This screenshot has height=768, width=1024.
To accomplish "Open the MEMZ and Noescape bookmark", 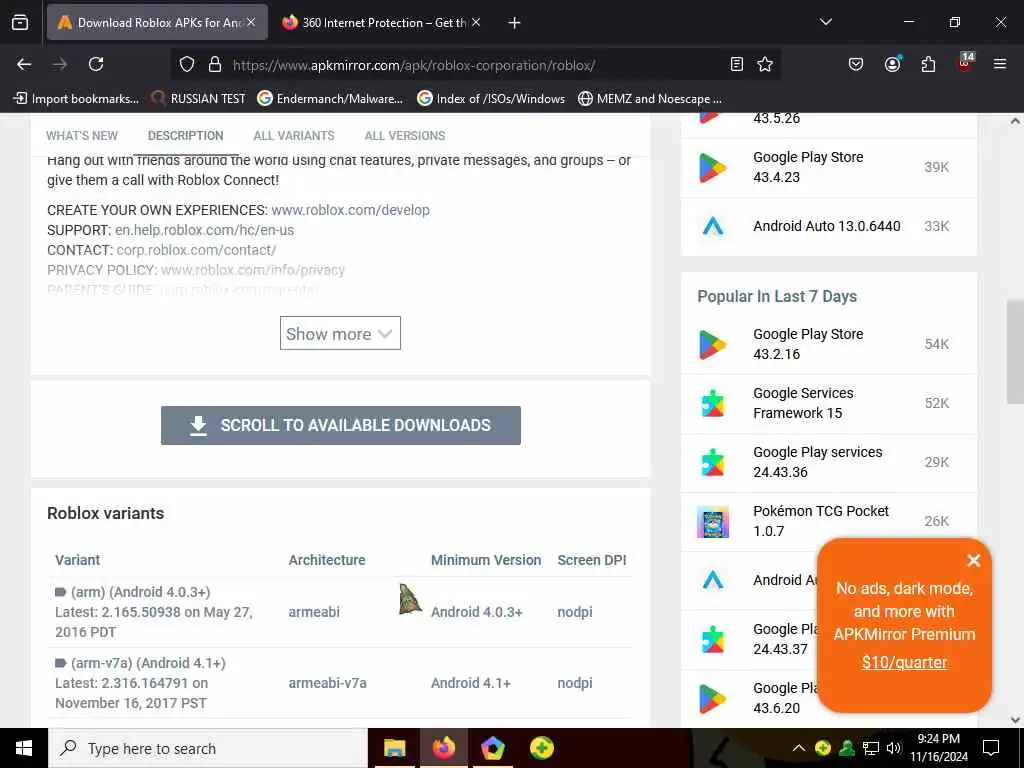I will [650, 99].
